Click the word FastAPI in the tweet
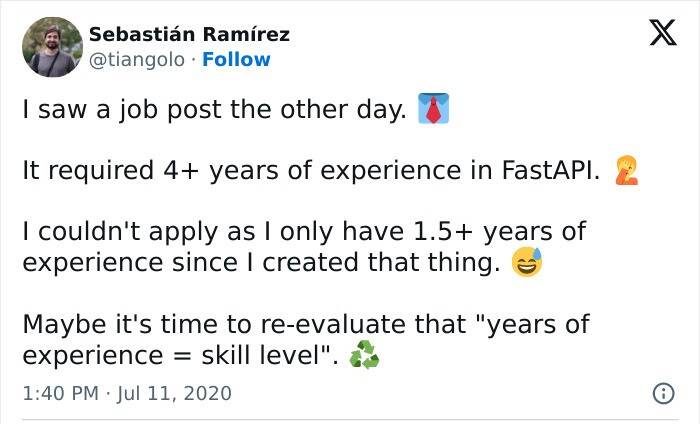The height and width of the screenshot is (424, 700). [x=549, y=171]
